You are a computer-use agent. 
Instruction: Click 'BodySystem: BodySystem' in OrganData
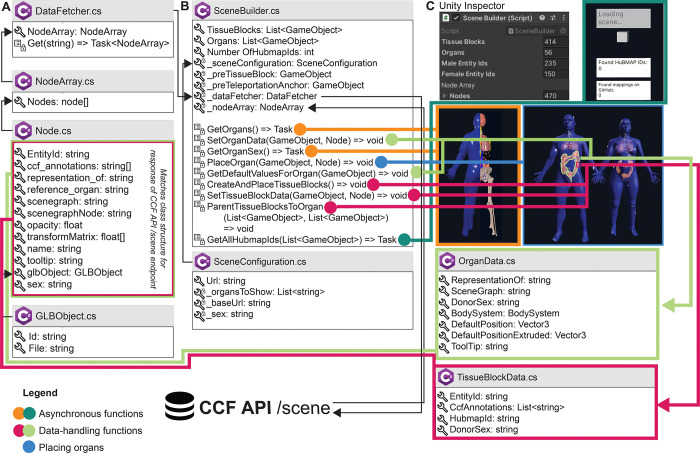coord(505,313)
